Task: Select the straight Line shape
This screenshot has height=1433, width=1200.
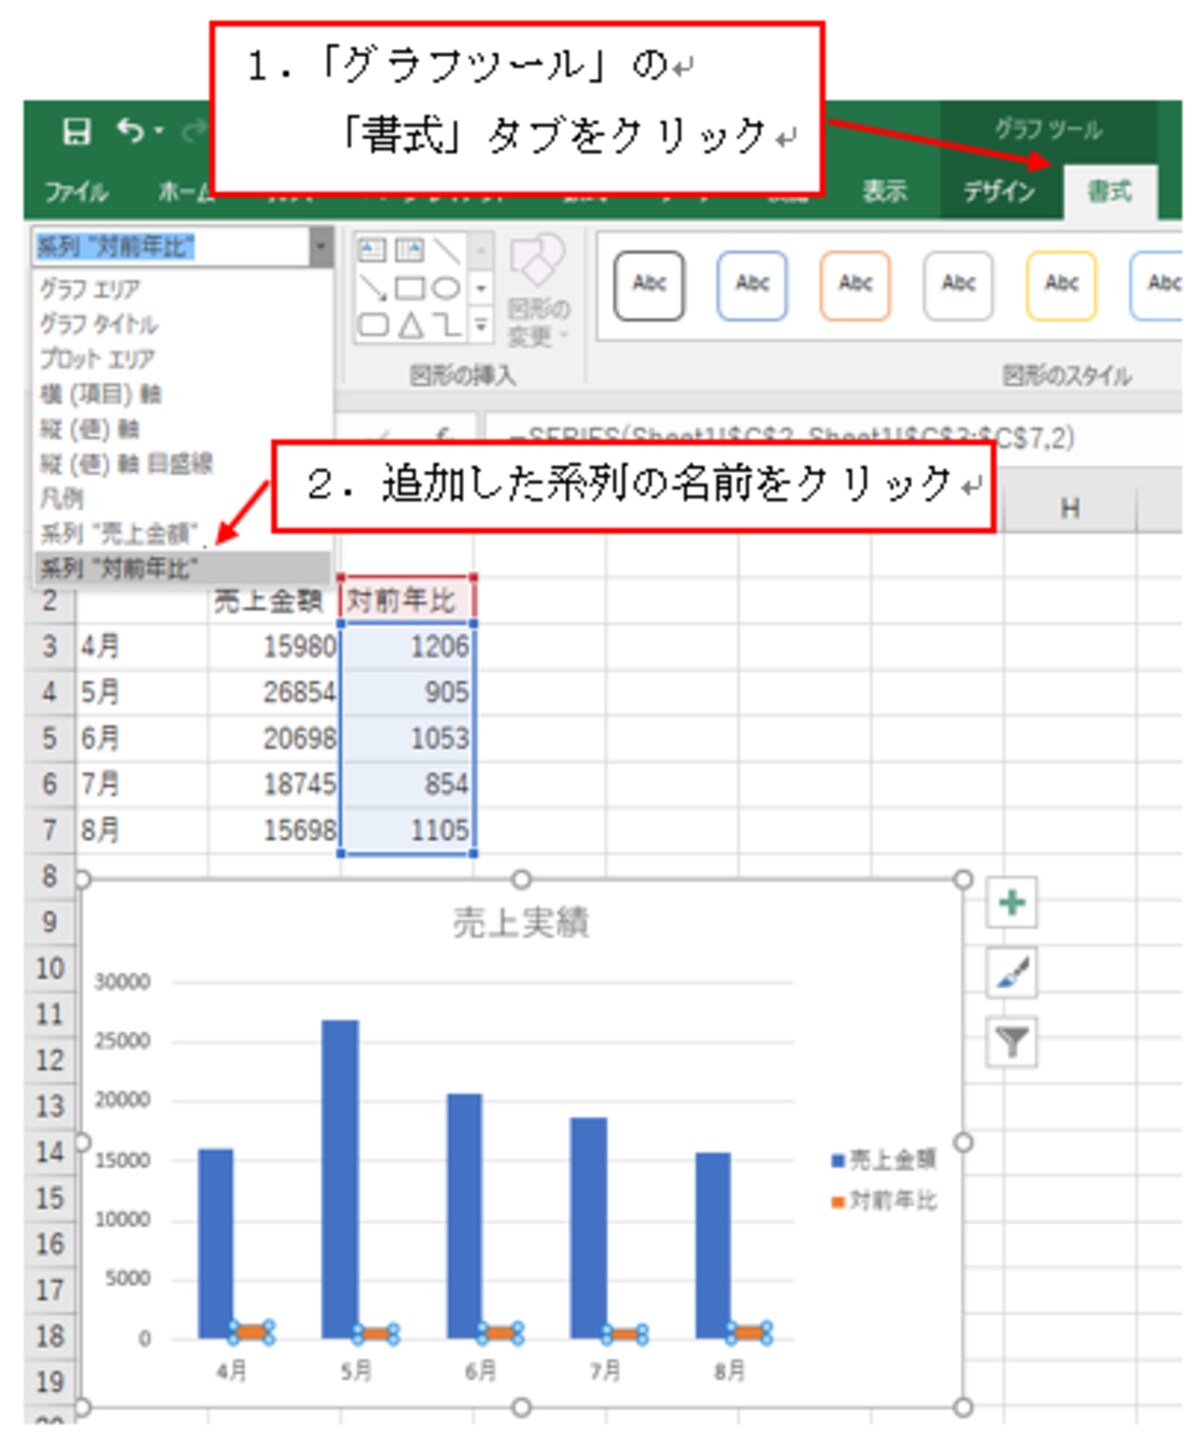Action: click(x=447, y=250)
